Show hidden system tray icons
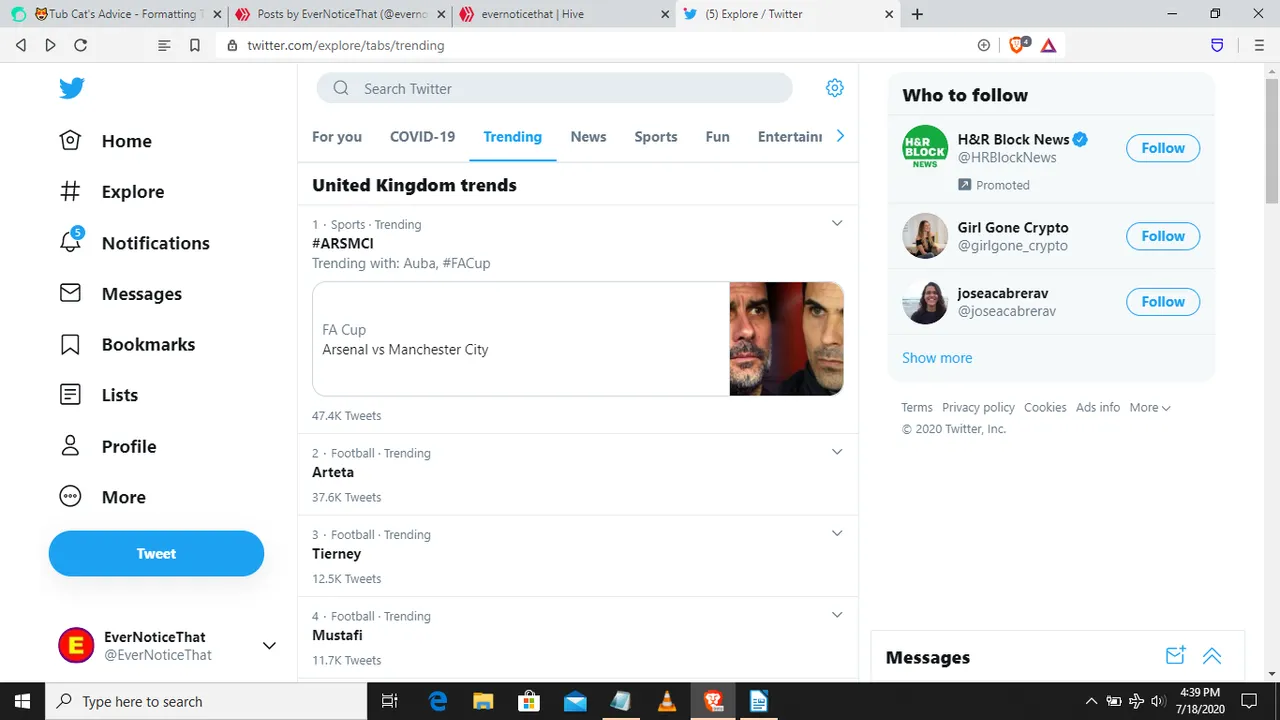The image size is (1280, 720). (1090, 701)
